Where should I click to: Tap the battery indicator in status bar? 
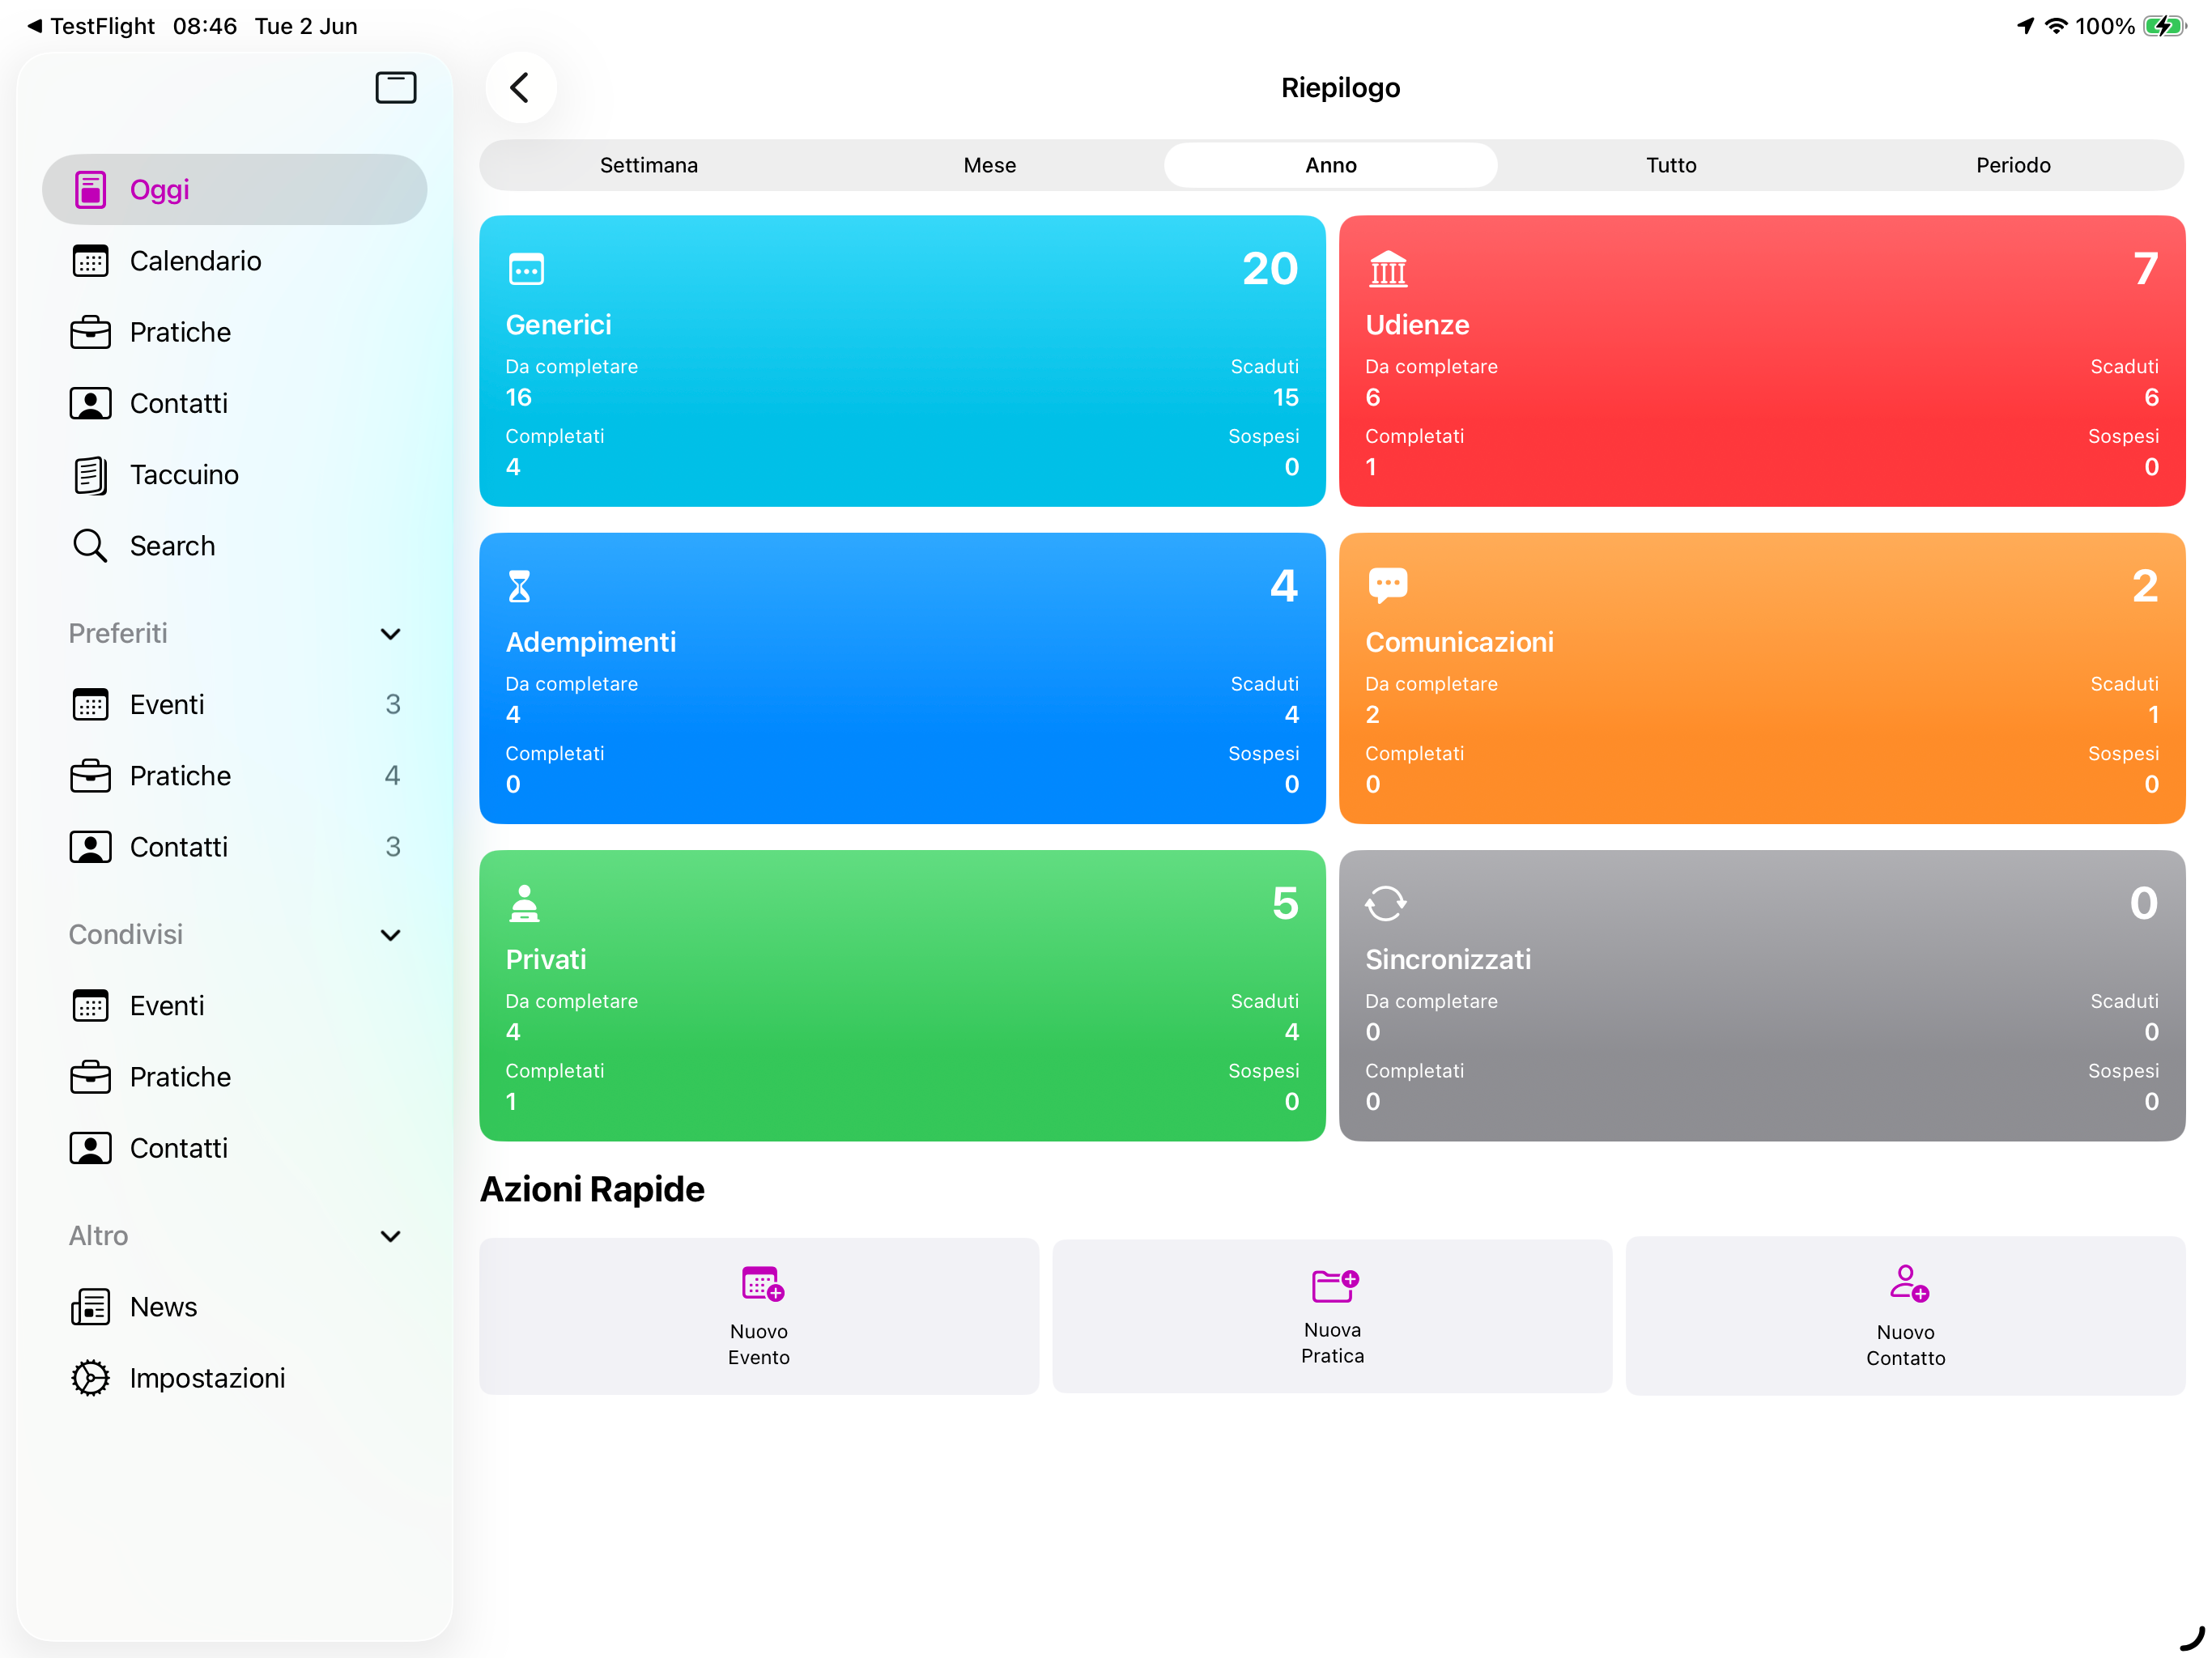(2164, 26)
